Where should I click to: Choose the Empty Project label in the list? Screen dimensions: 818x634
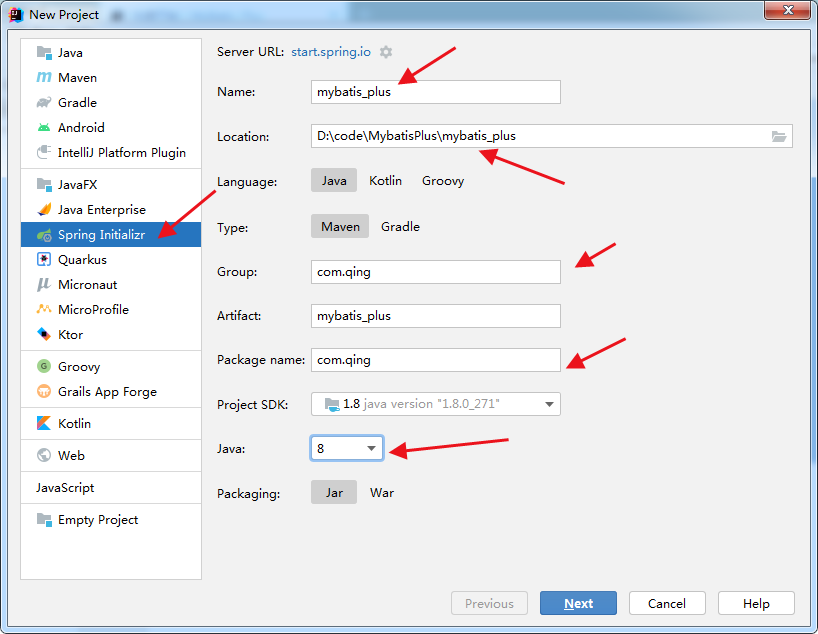tap(98, 520)
